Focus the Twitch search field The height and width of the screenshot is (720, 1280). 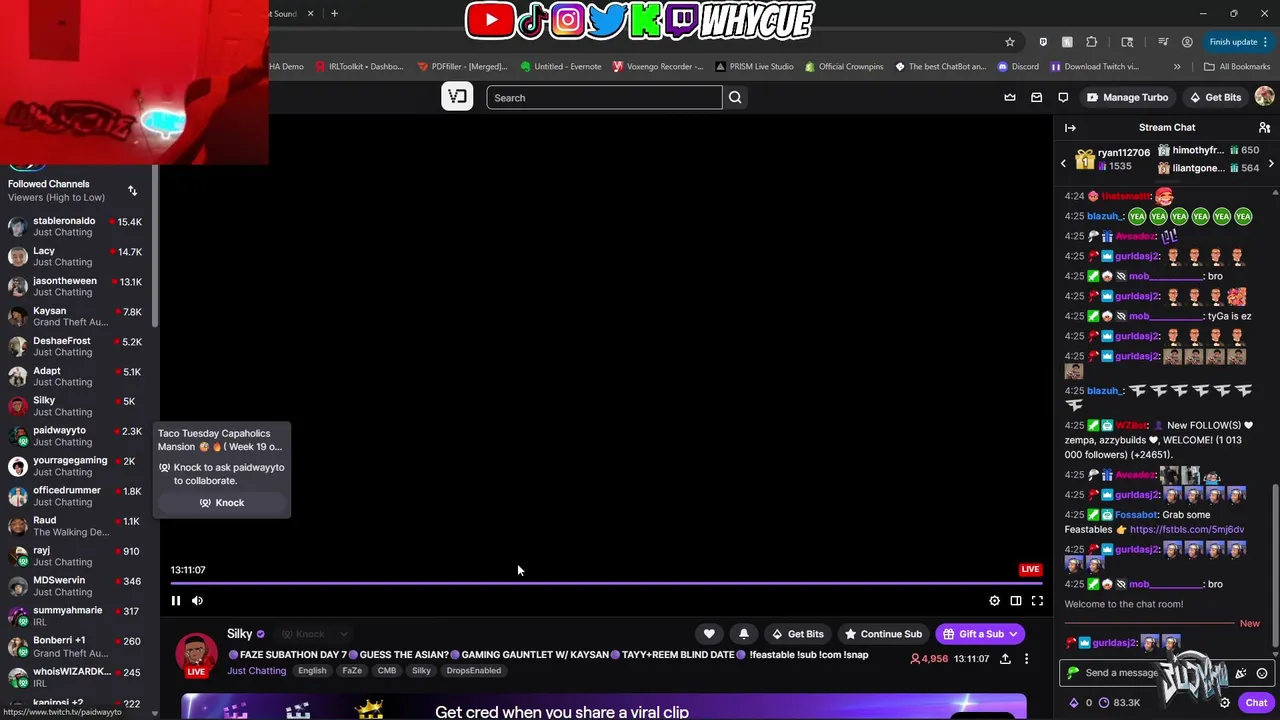tap(604, 97)
